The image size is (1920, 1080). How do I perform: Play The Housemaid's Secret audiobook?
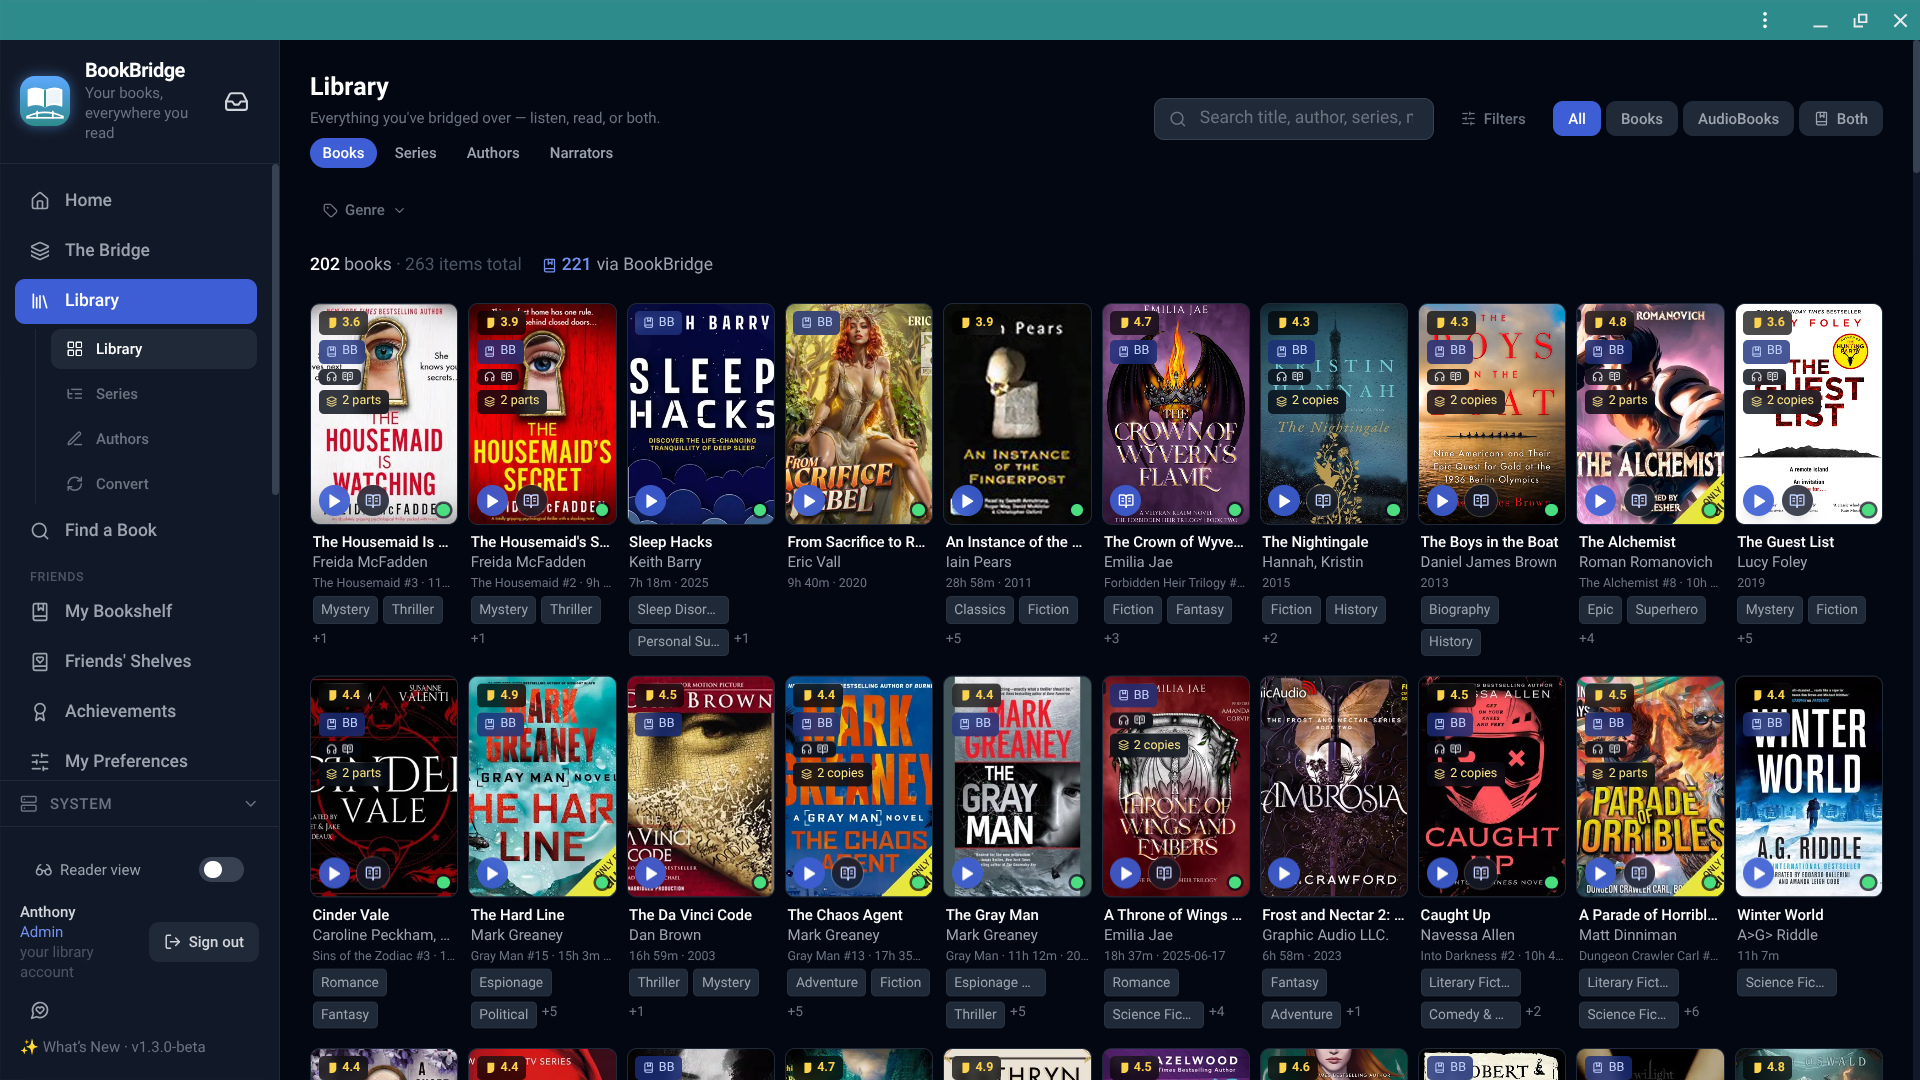(492, 500)
